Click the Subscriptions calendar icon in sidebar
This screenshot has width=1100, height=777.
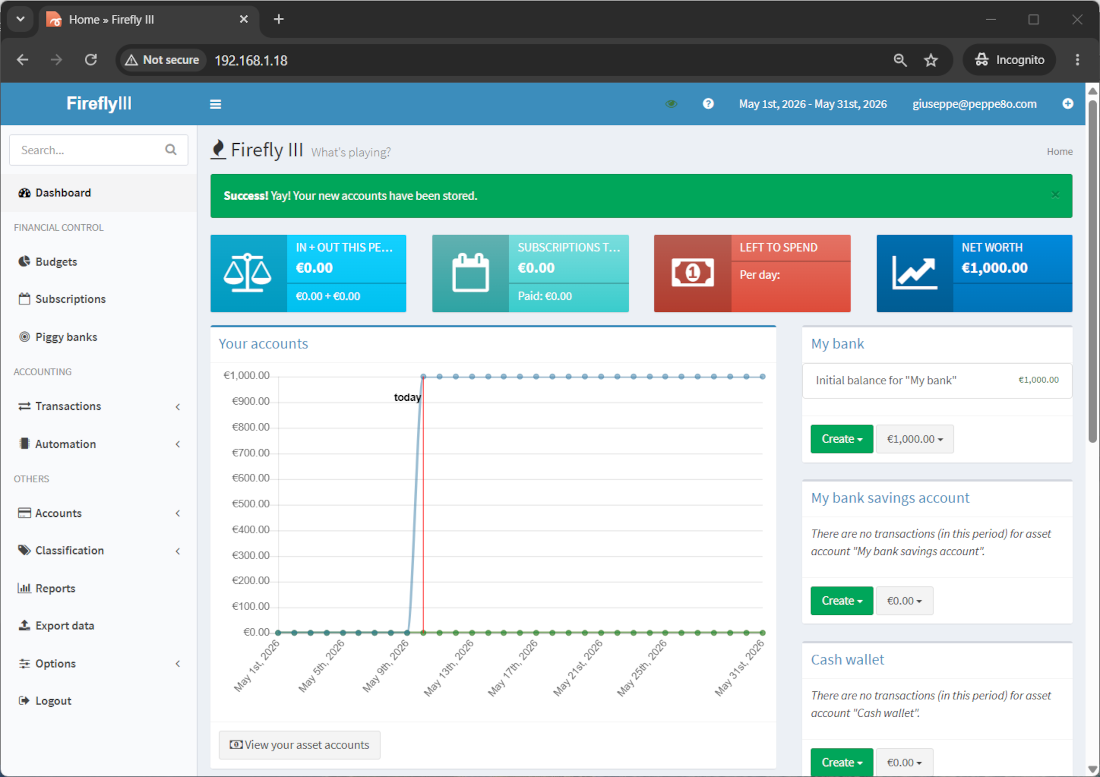(x=25, y=299)
